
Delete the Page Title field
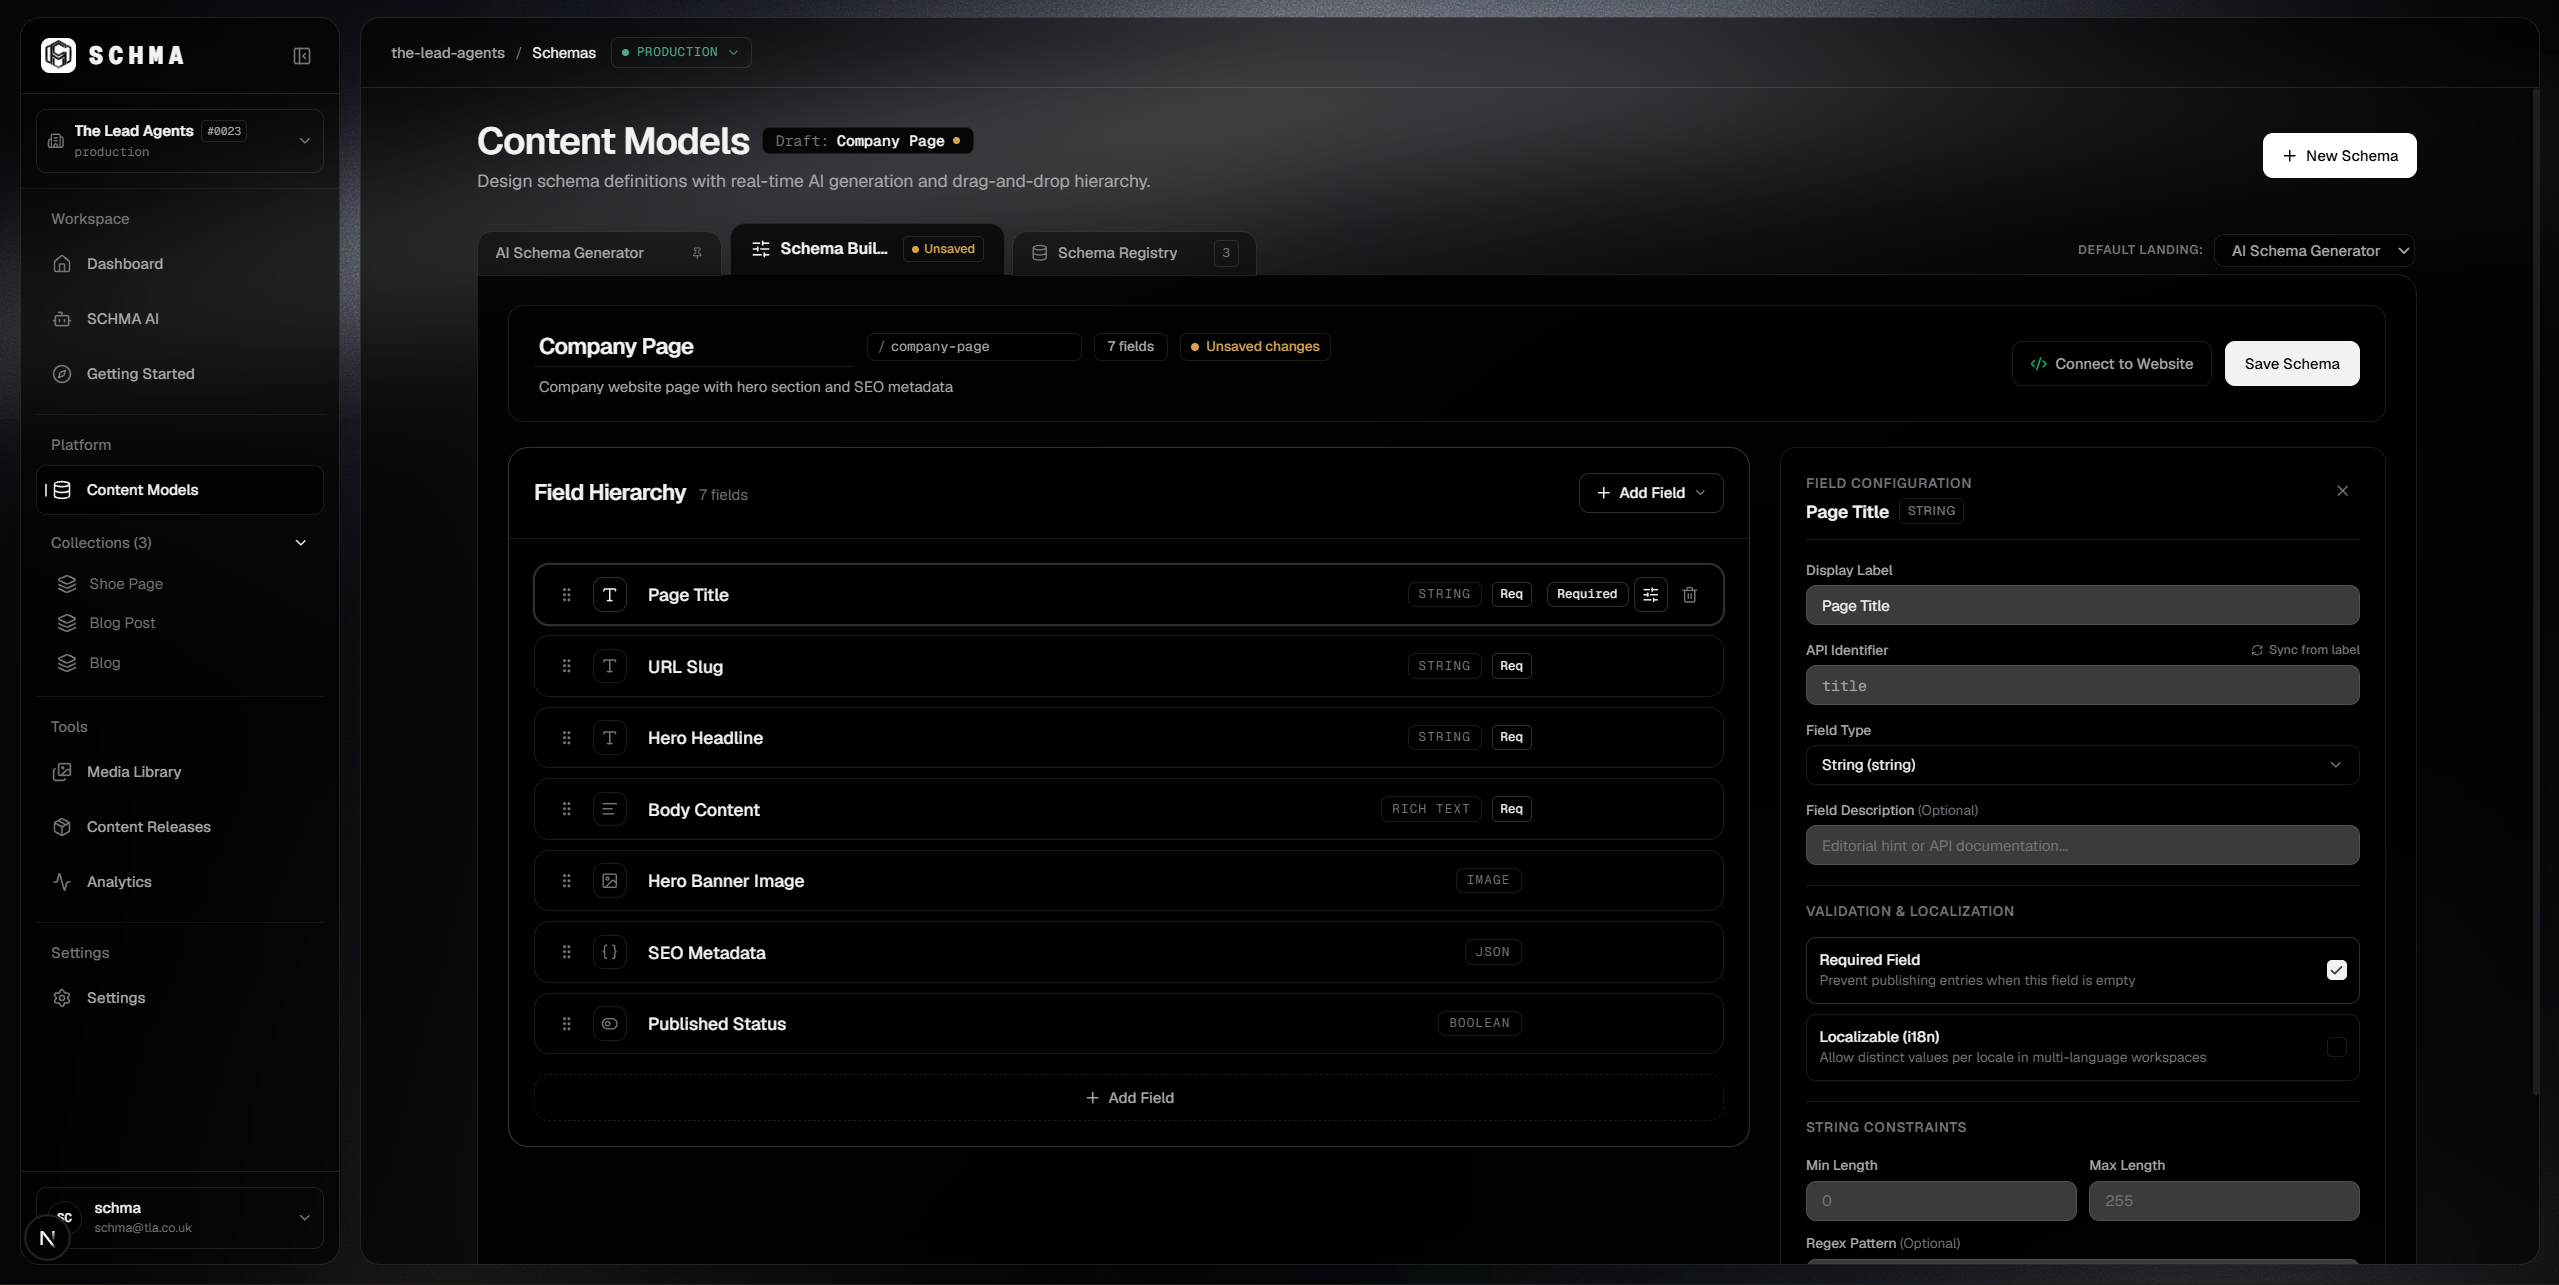click(x=1689, y=595)
